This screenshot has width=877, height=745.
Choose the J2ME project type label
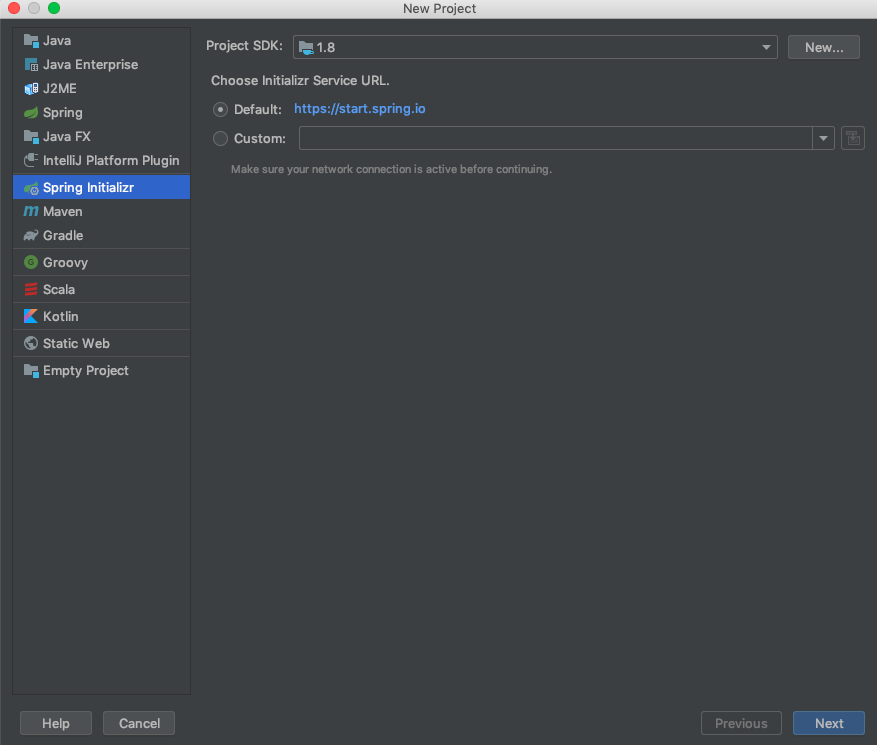pos(60,89)
